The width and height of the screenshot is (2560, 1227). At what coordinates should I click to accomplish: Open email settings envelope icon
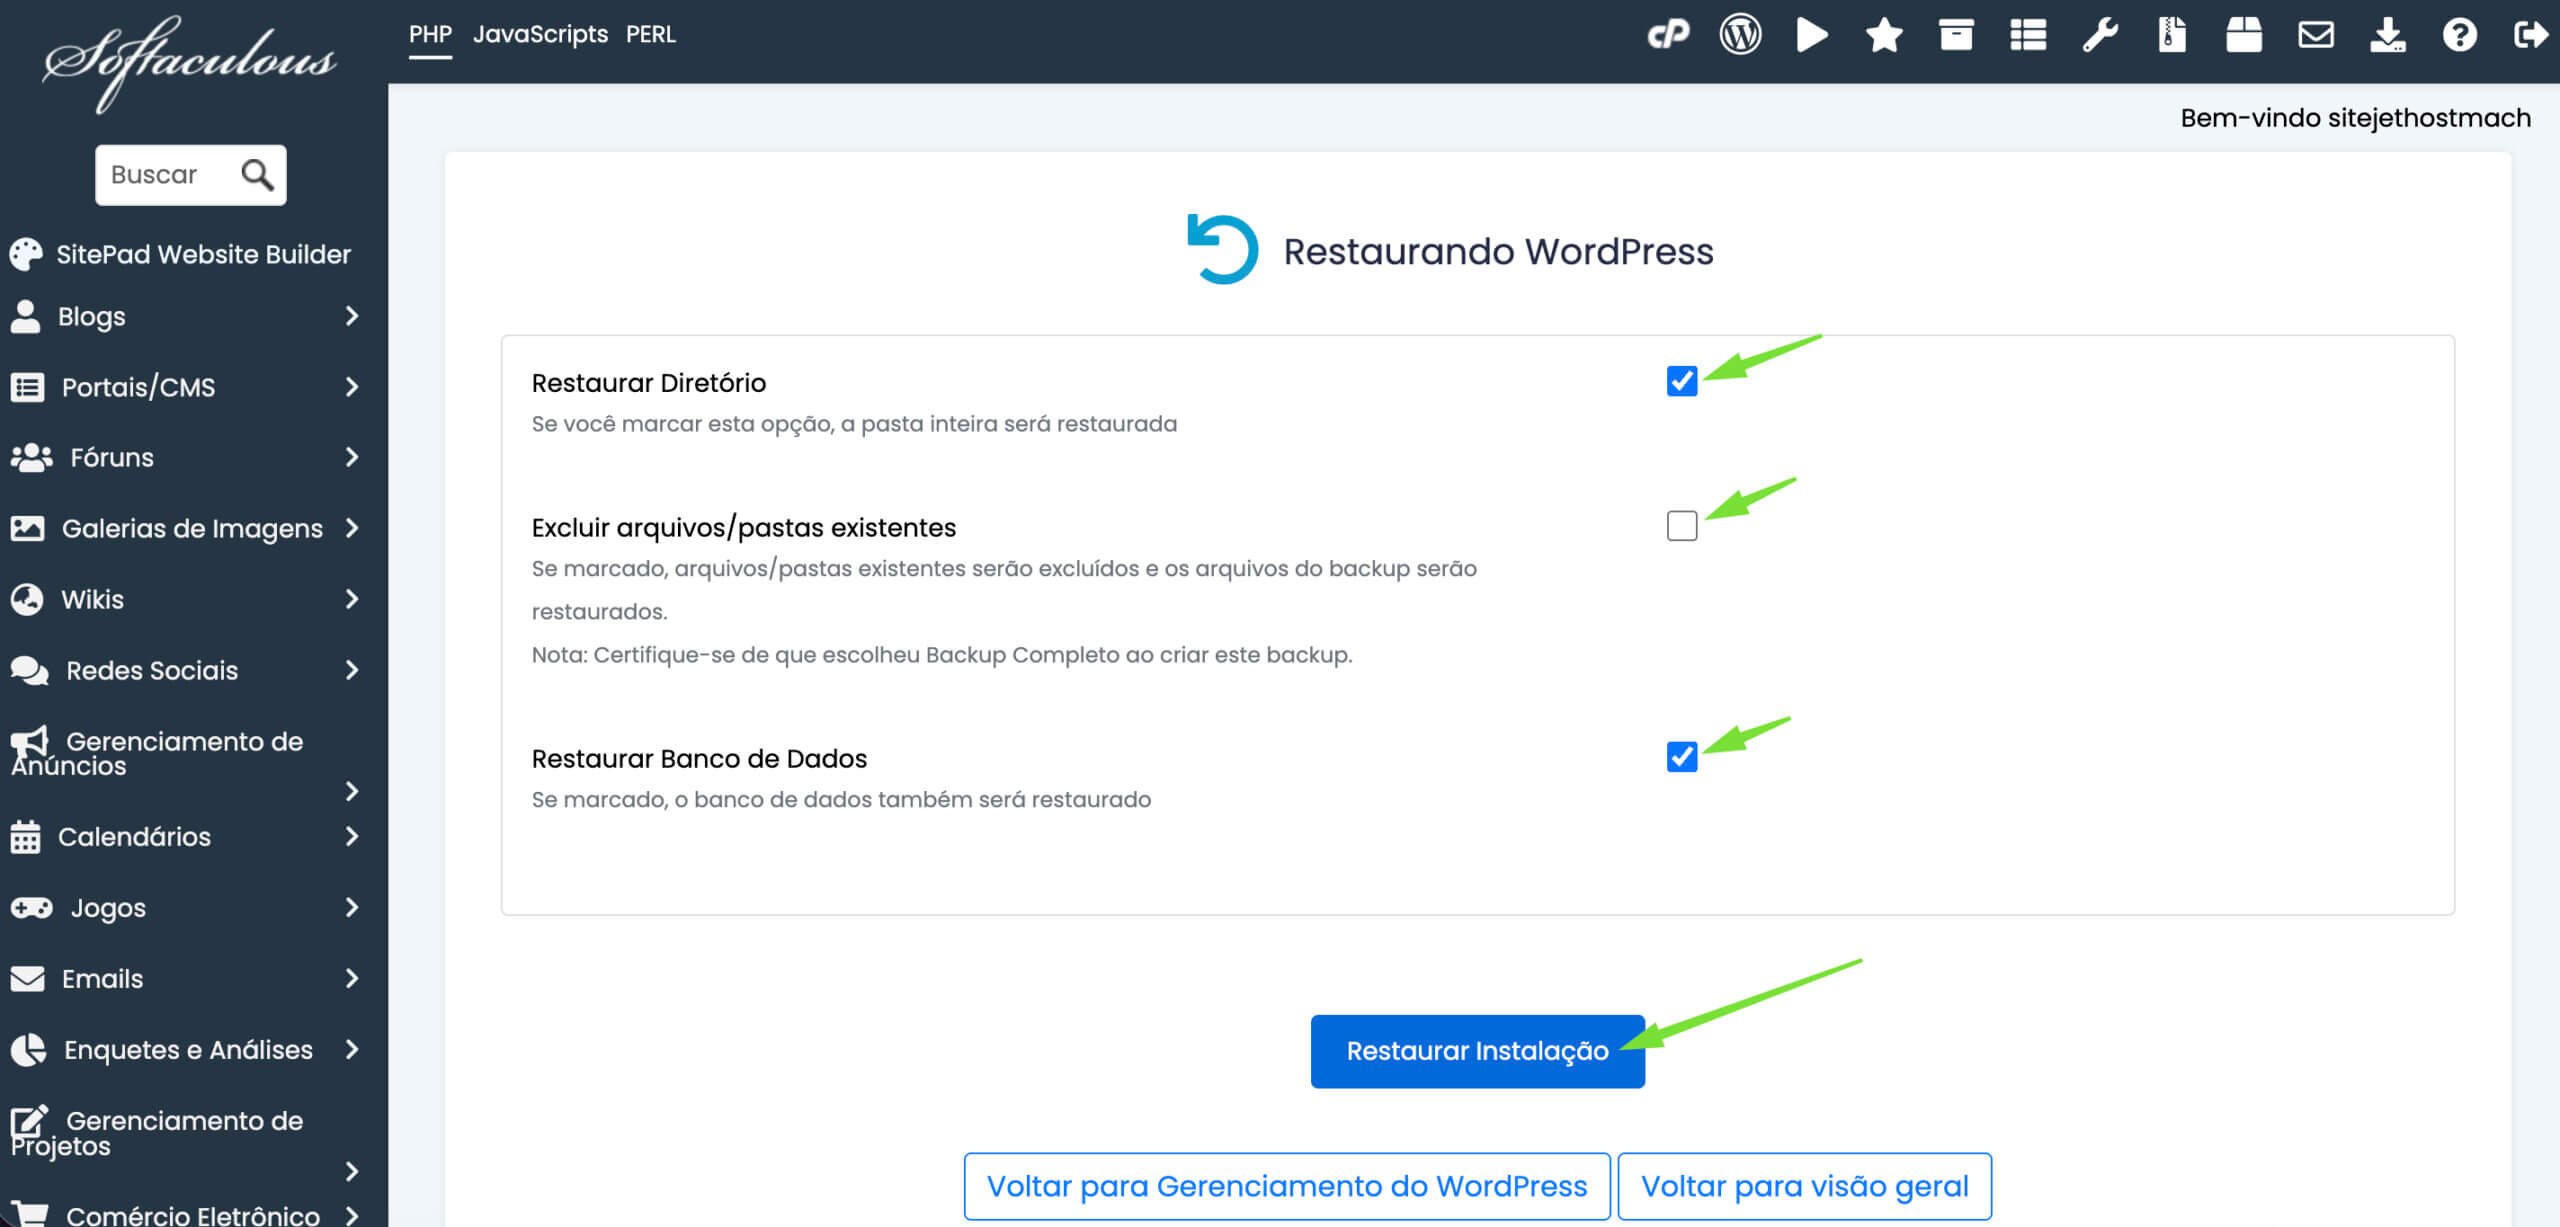[x=2316, y=35]
